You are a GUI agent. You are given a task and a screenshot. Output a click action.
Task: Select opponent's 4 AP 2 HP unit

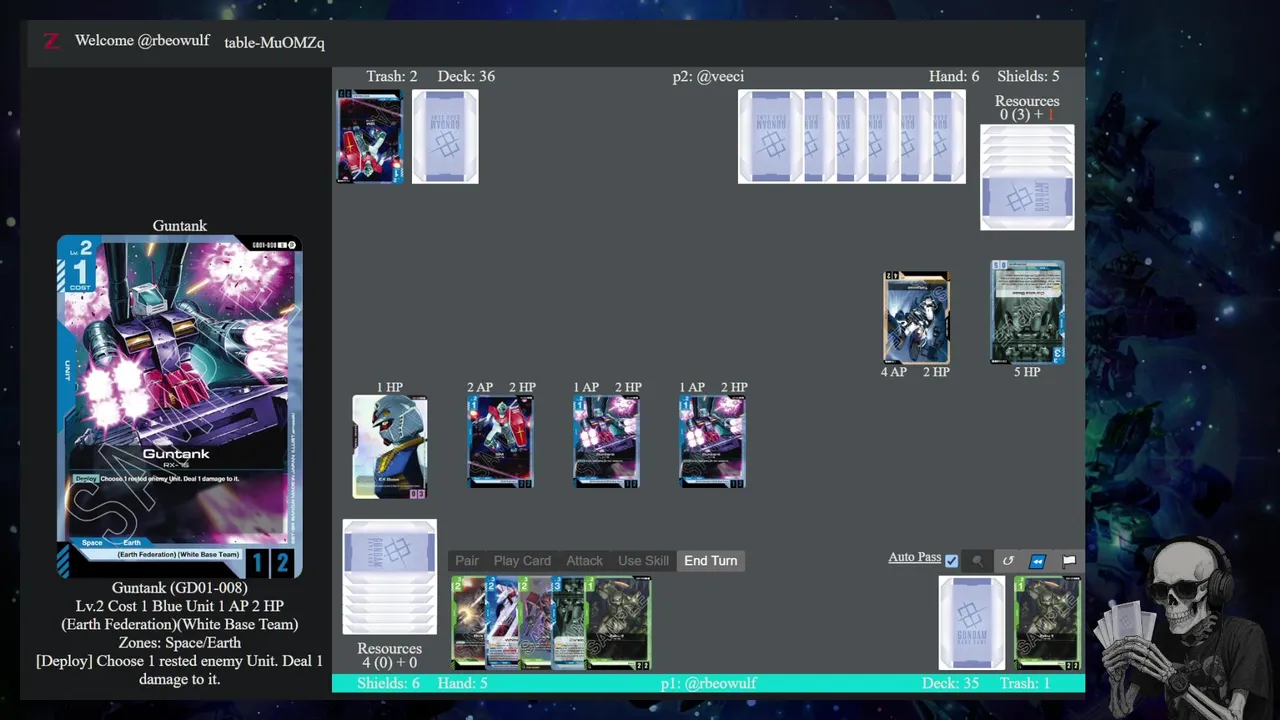point(916,317)
